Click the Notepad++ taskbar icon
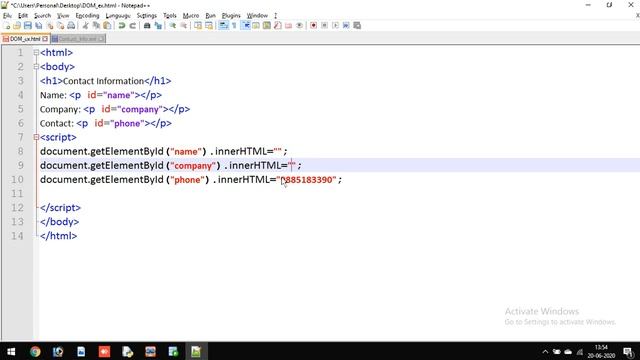The image size is (640, 360). pos(196,351)
